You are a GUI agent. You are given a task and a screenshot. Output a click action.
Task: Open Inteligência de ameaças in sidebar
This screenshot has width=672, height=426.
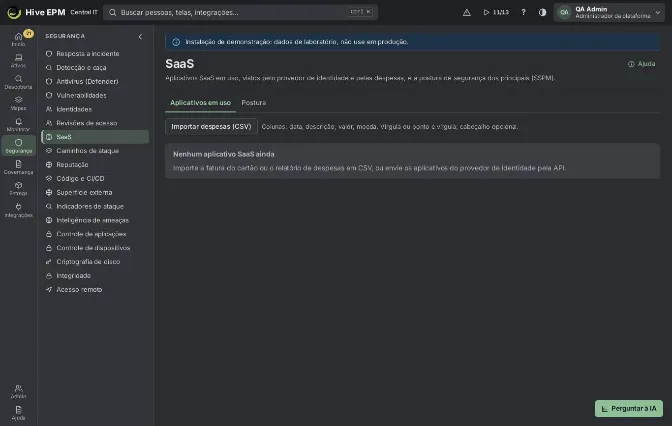pos(95,220)
